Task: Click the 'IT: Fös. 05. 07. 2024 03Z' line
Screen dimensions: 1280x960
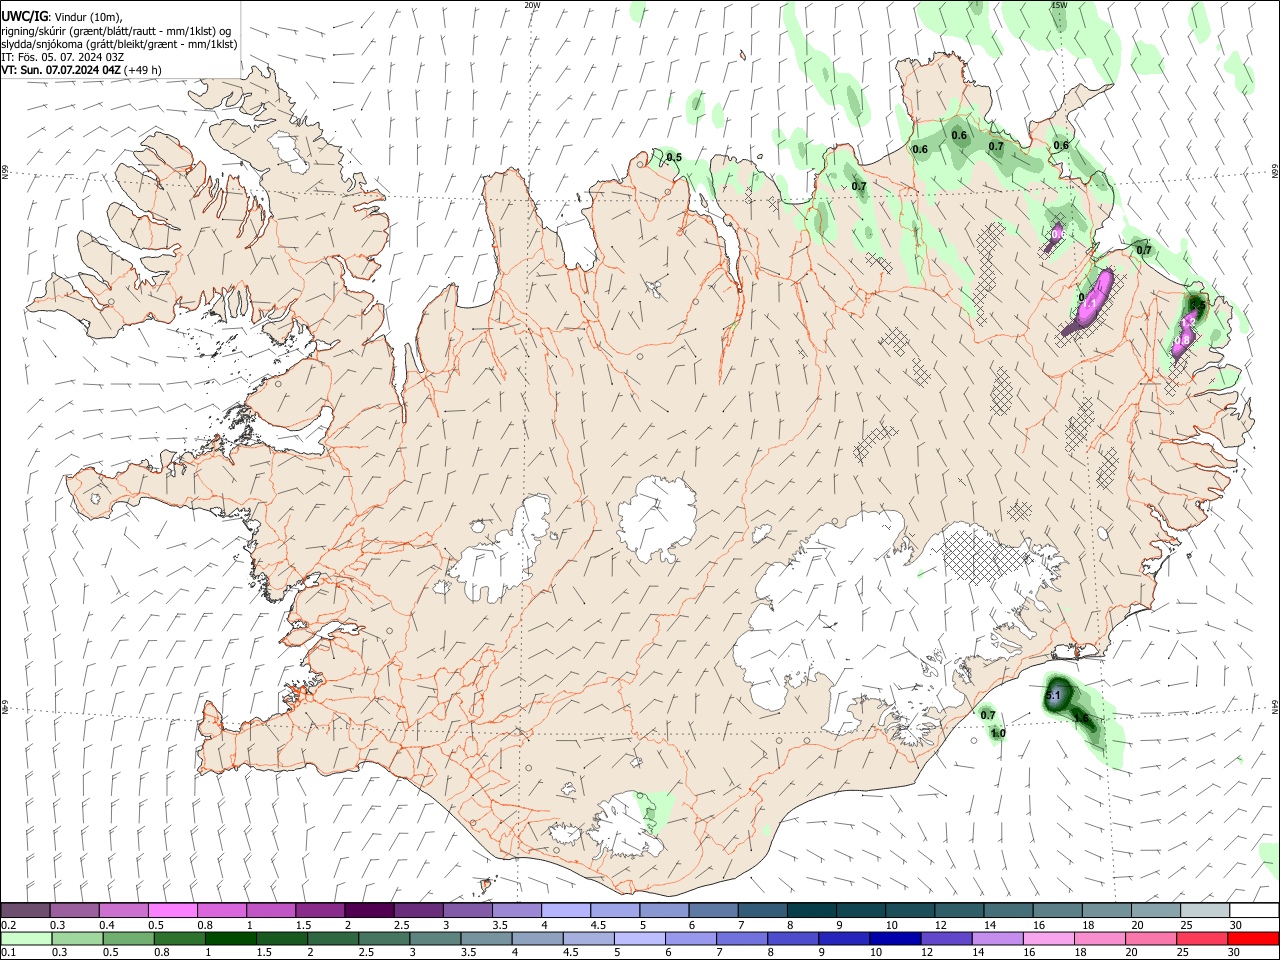Action: coord(61,57)
